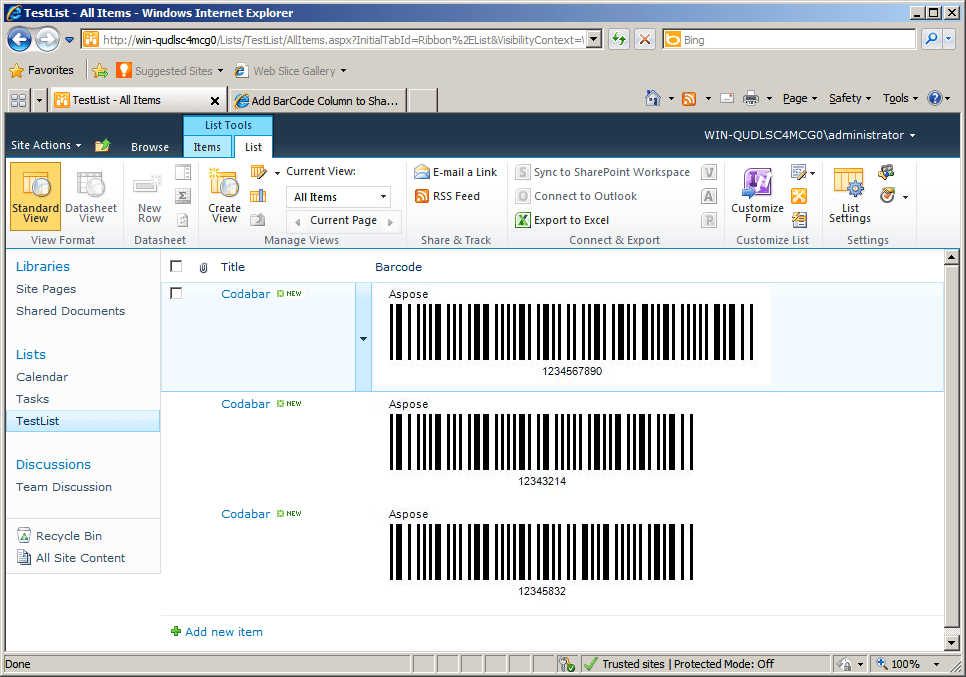This screenshot has width=966, height=677.
Task: Click the Create Column icon in Manage Views
Action: point(258,196)
